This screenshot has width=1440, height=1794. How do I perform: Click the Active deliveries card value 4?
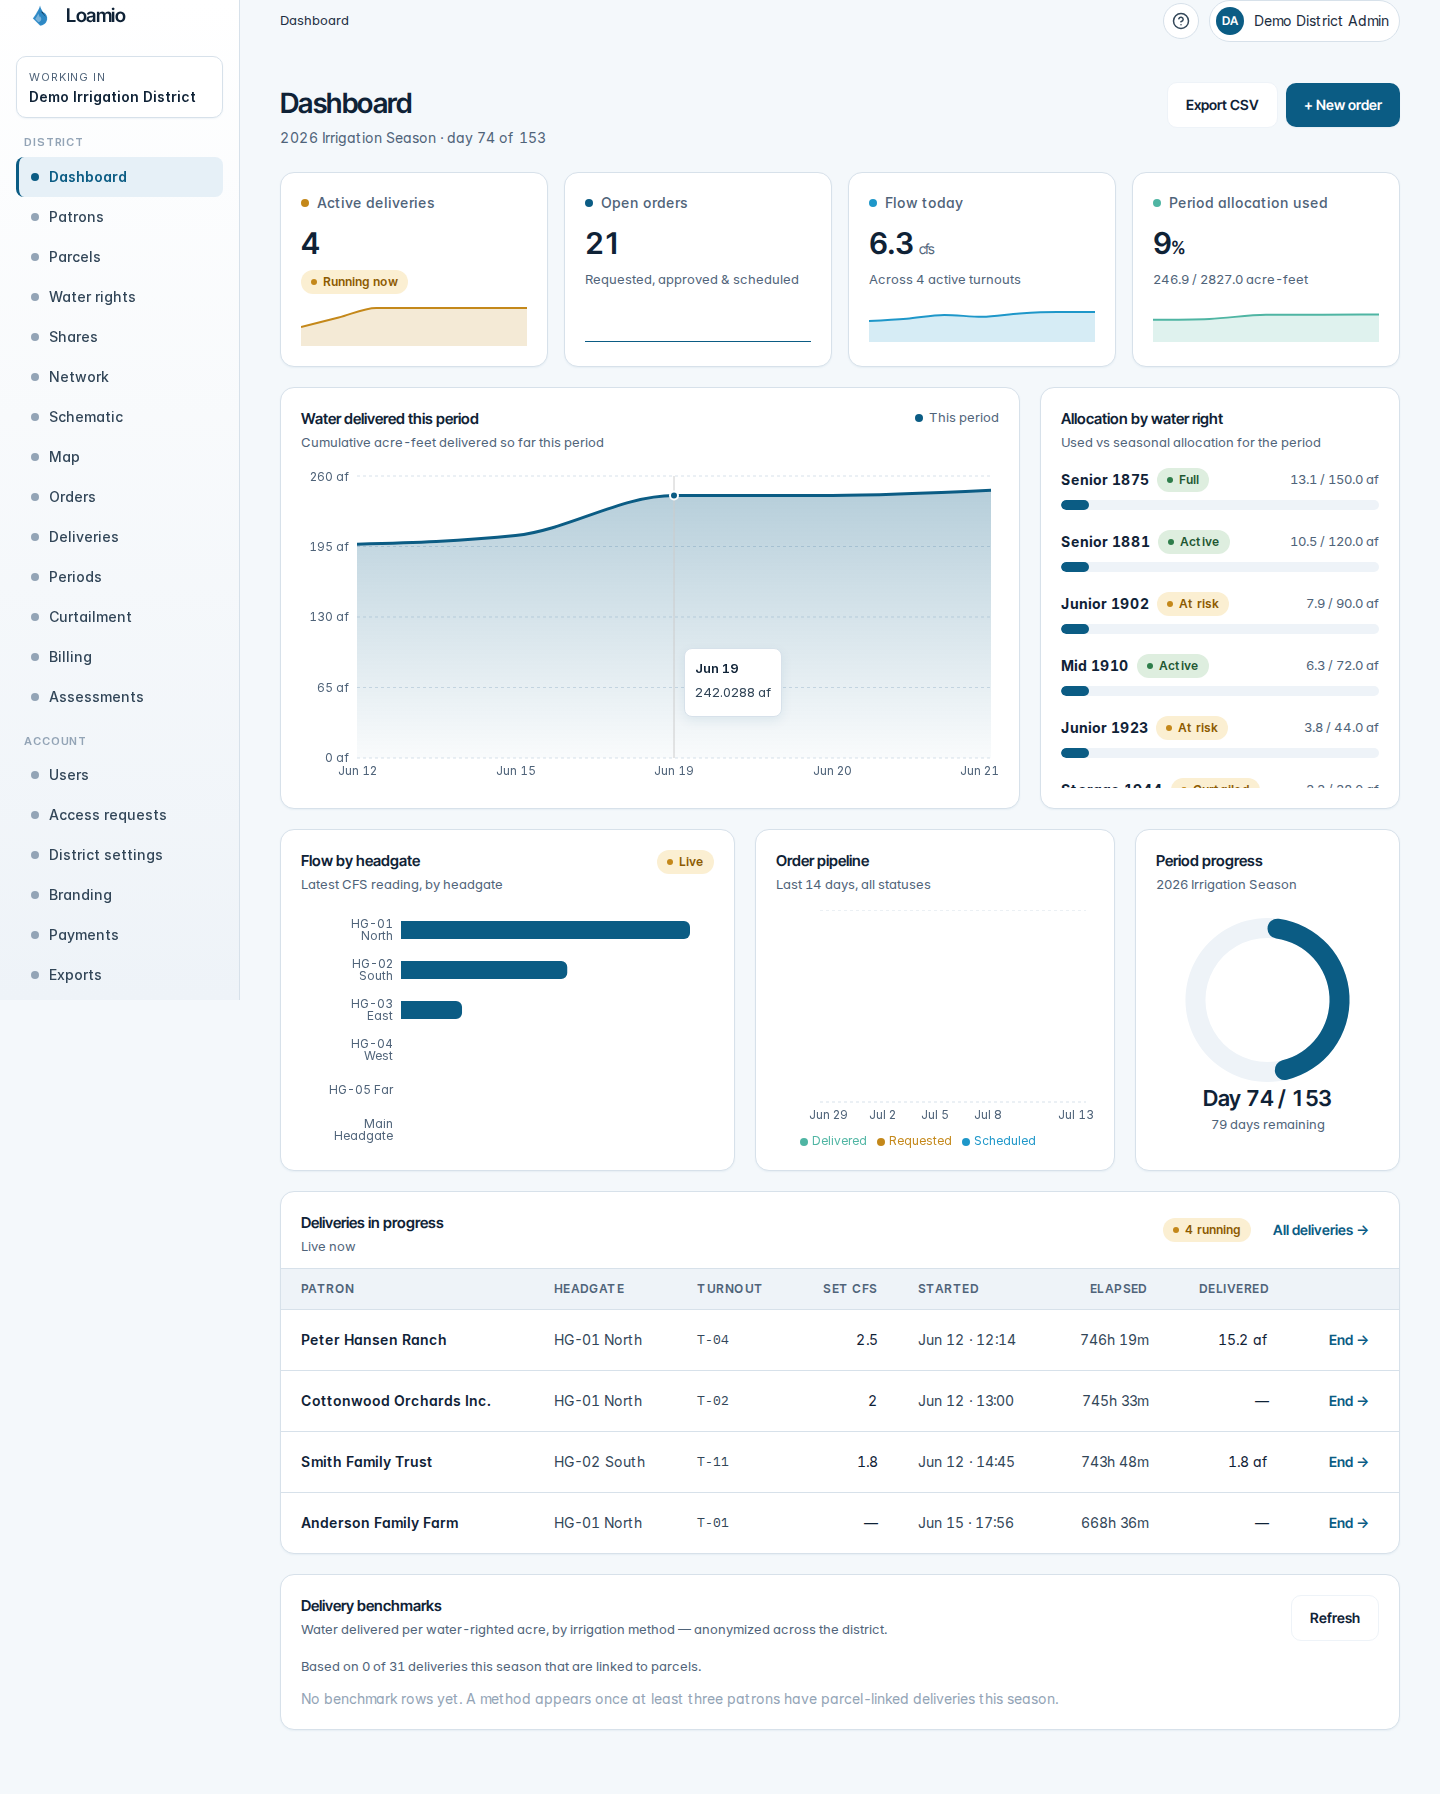click(310, 244)
